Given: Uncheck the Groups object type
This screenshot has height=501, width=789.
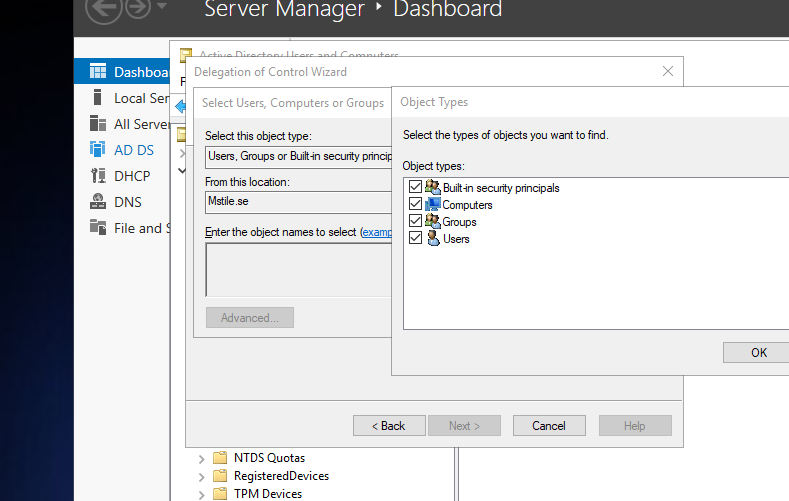Looking at the screenshot, I should [x=415, y=221].
